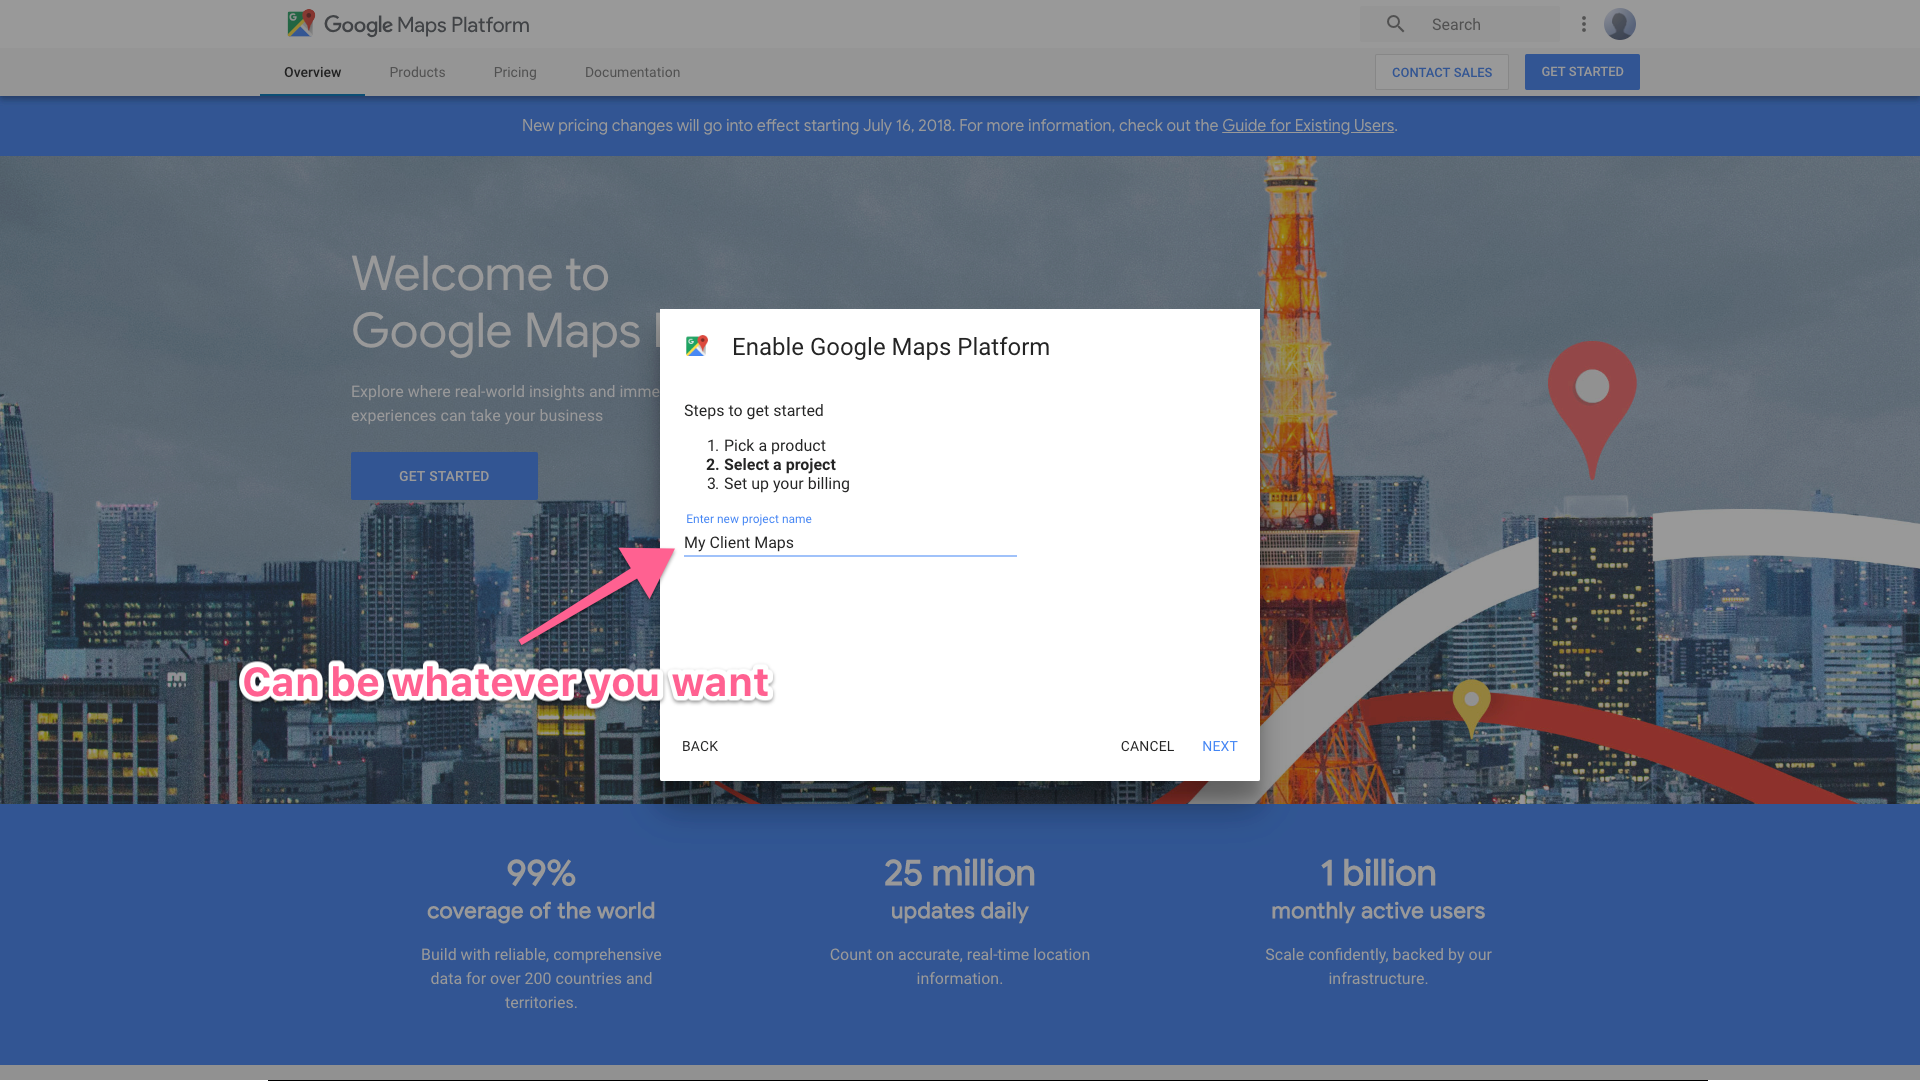Screen dimensions: 1920x1081
Task: Open the Products tab
Action: (x=417, y=72)
